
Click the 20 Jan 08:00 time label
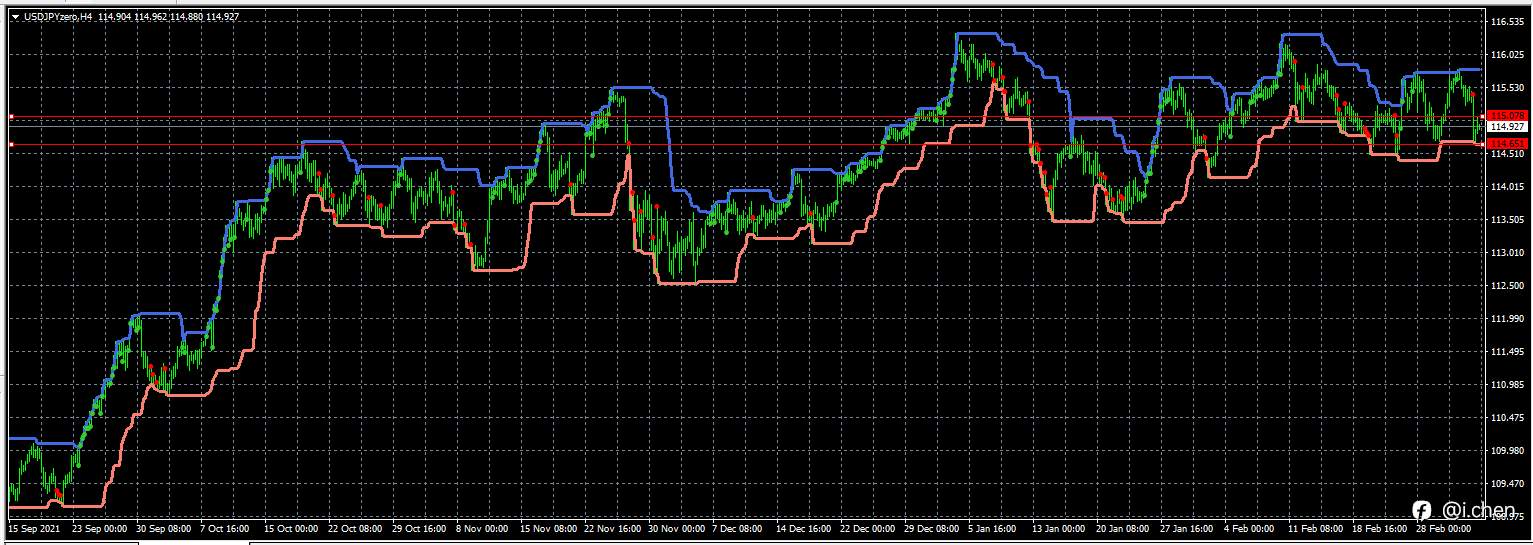(1124, 528)
